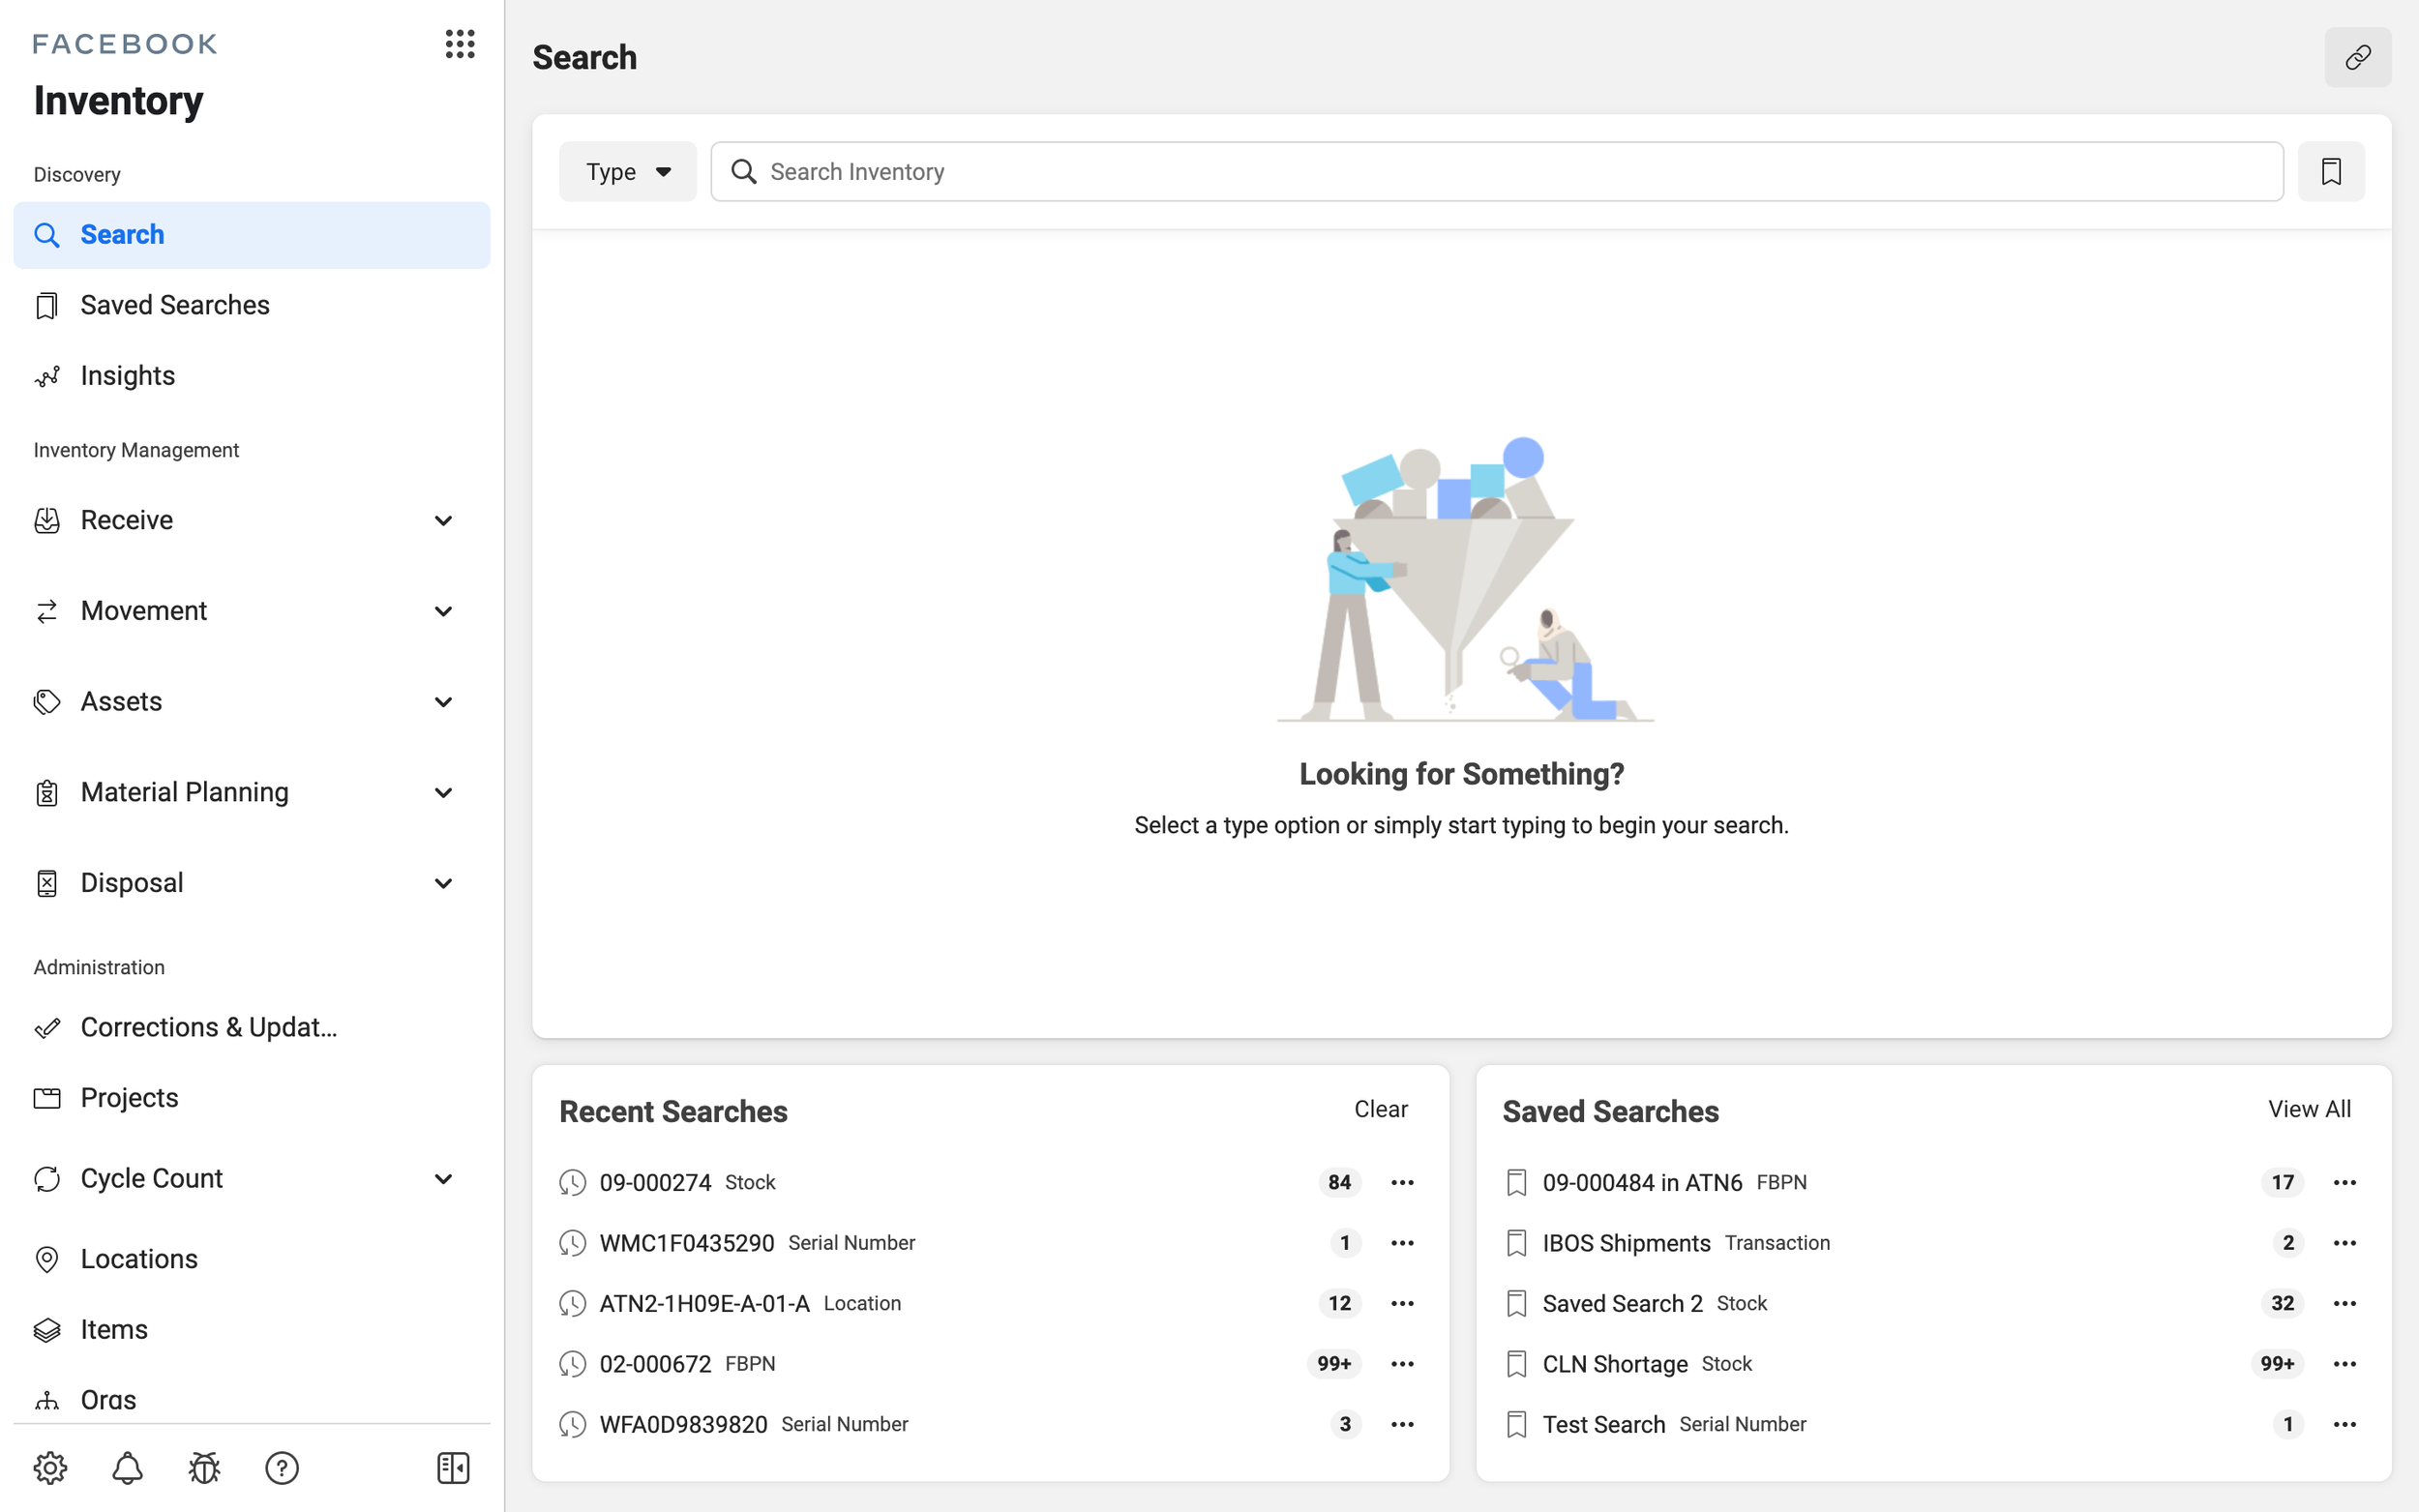This screenshot has width=2419, height=1512.
Task: Click the copy link icon button
Action: coord(2356,57)
